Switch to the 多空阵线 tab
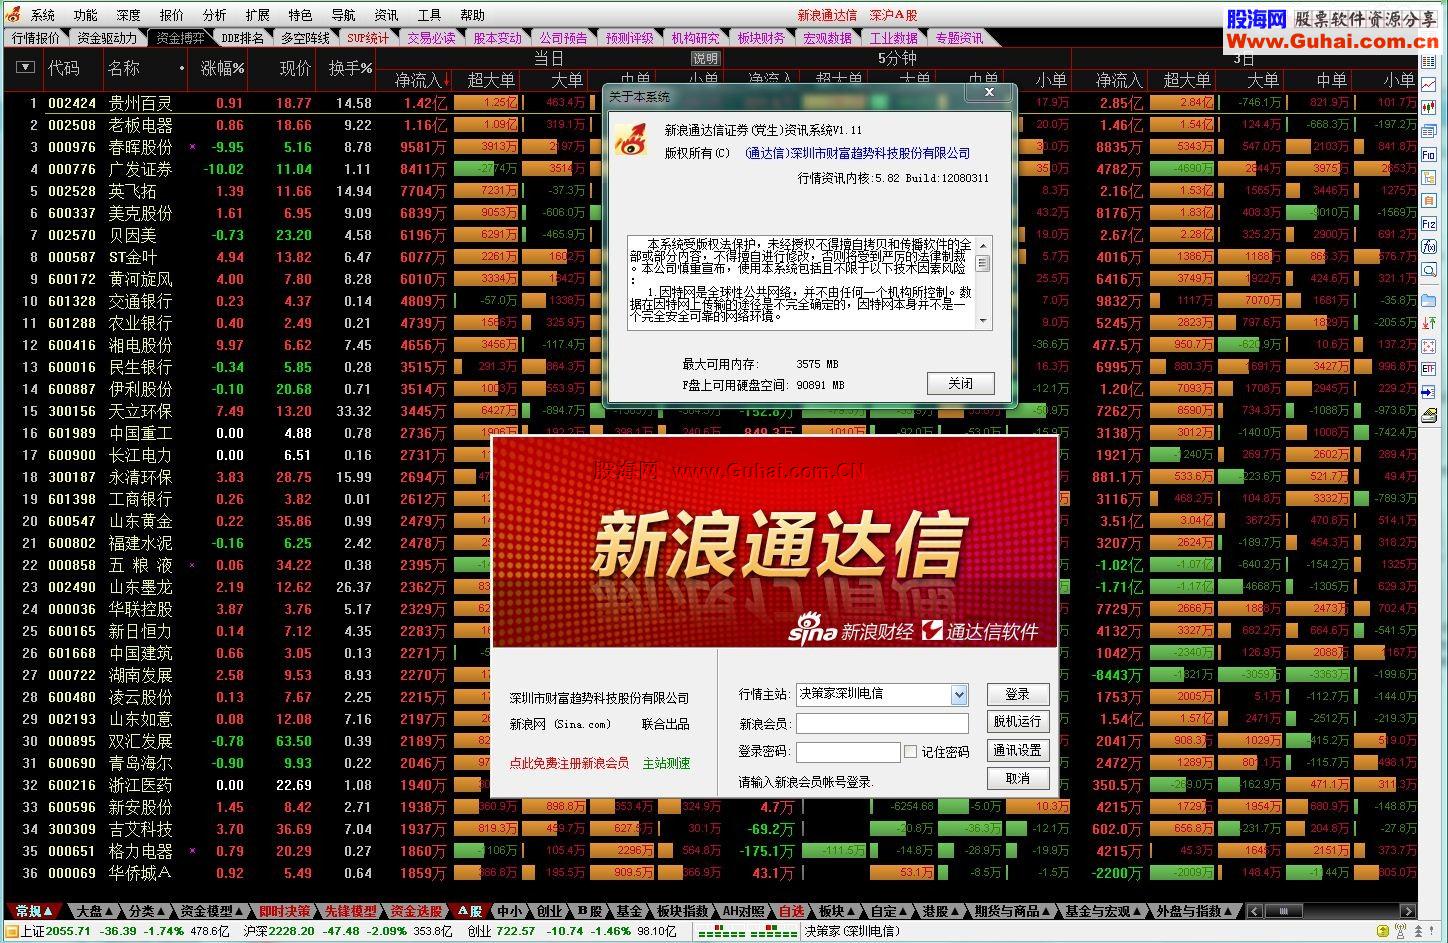This screenshot has width=1448, height=943. click(x=305, y=38)
